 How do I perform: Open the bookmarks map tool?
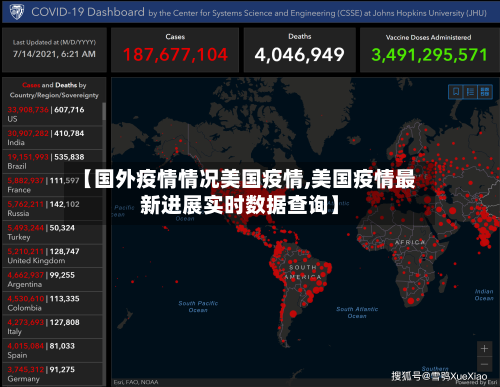pos(456,92)
